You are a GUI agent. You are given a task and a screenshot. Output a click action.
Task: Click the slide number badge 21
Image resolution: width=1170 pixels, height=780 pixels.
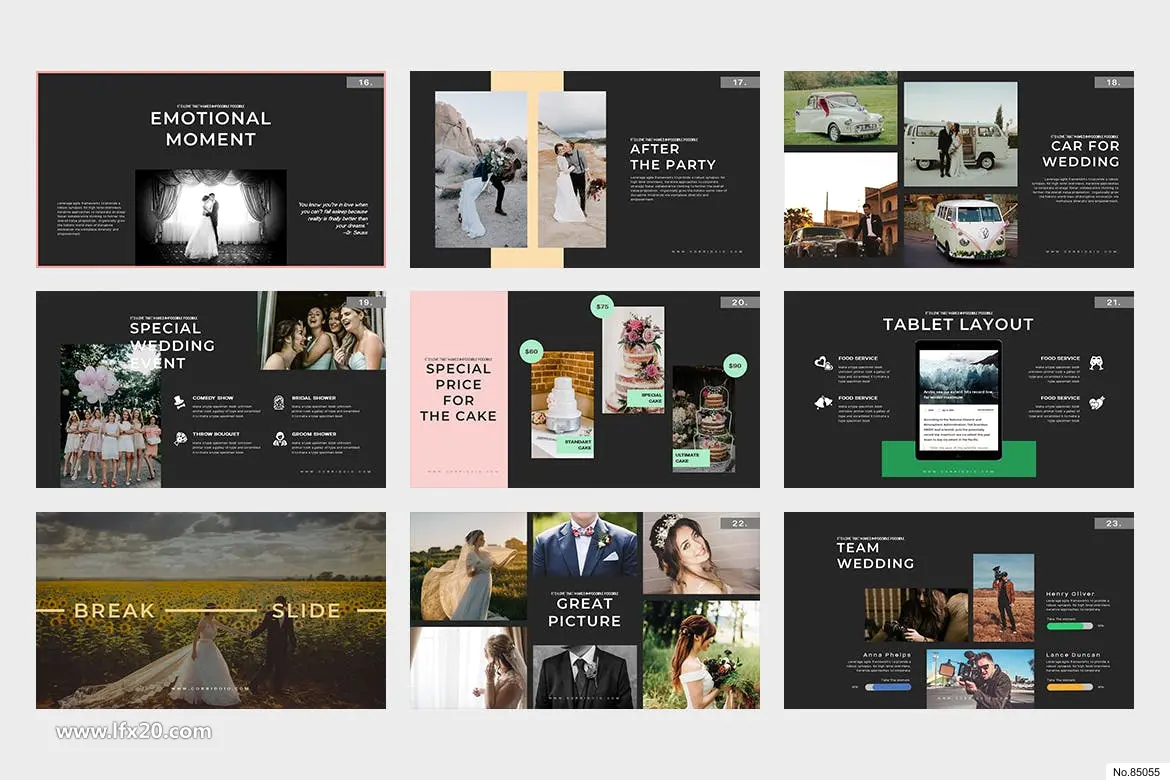pos(1113,302)
